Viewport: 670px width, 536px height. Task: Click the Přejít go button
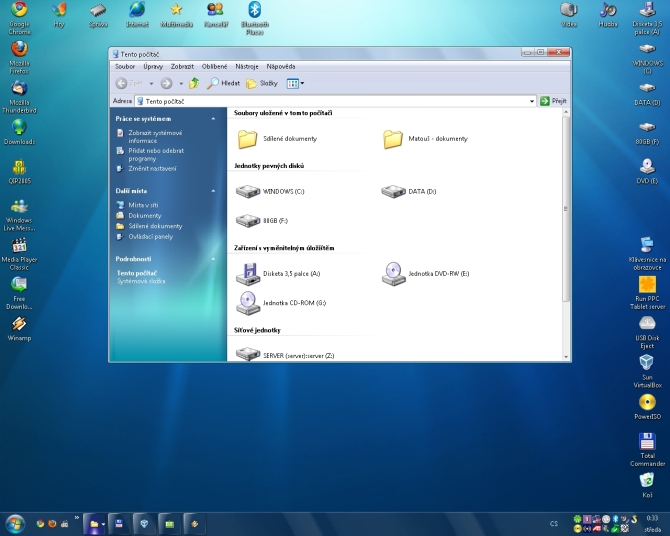pyautogui.click(x=553, y=101)
